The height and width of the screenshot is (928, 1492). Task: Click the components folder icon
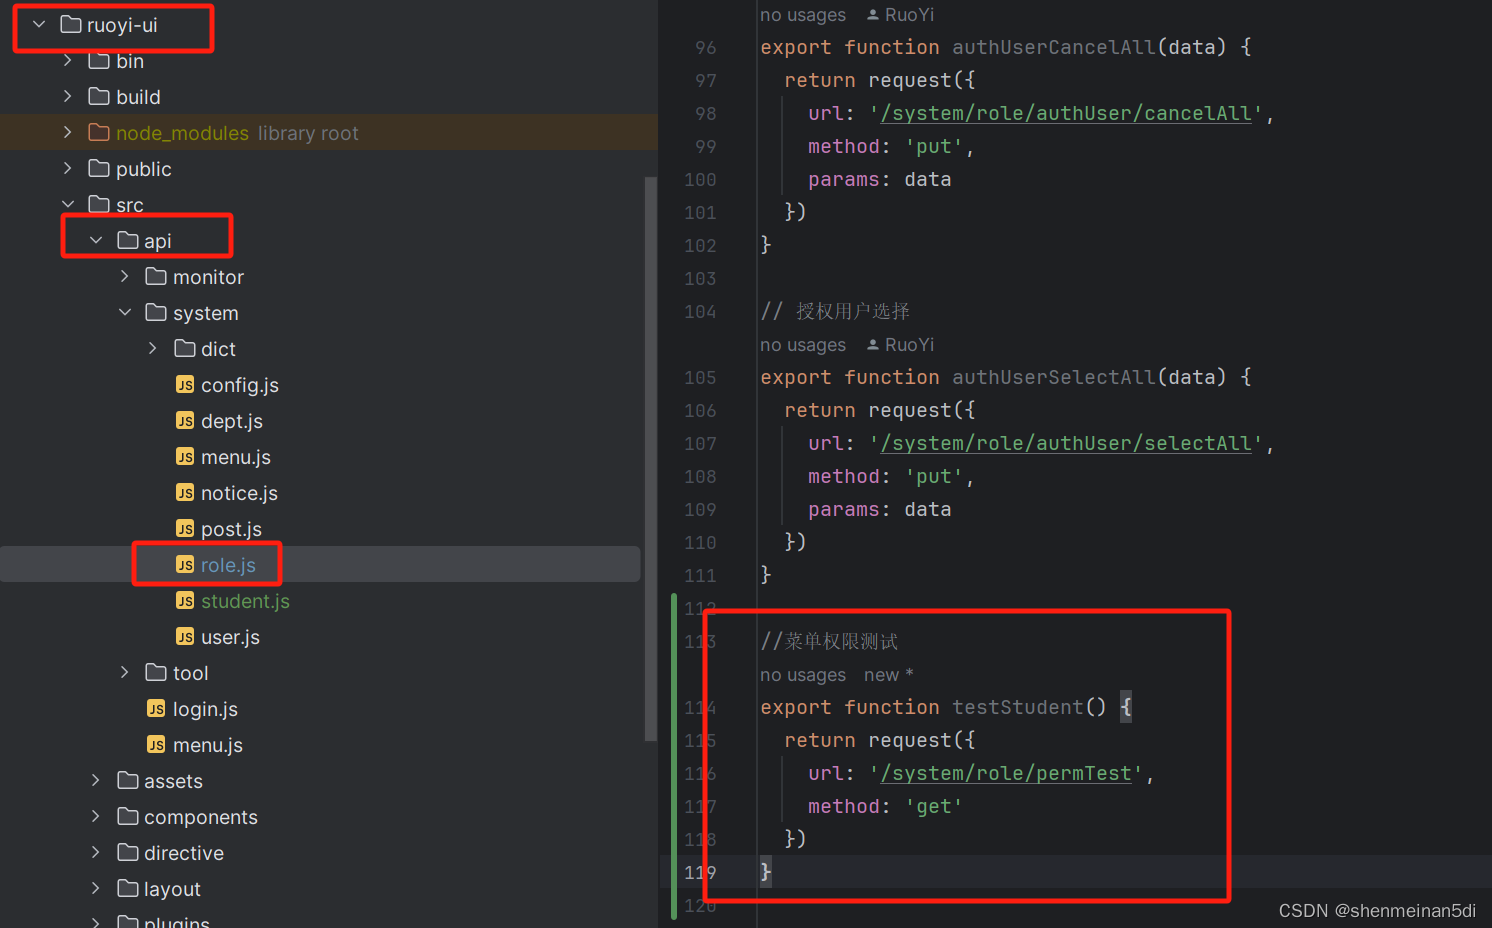pyautogui.click(x=128, y=816)
